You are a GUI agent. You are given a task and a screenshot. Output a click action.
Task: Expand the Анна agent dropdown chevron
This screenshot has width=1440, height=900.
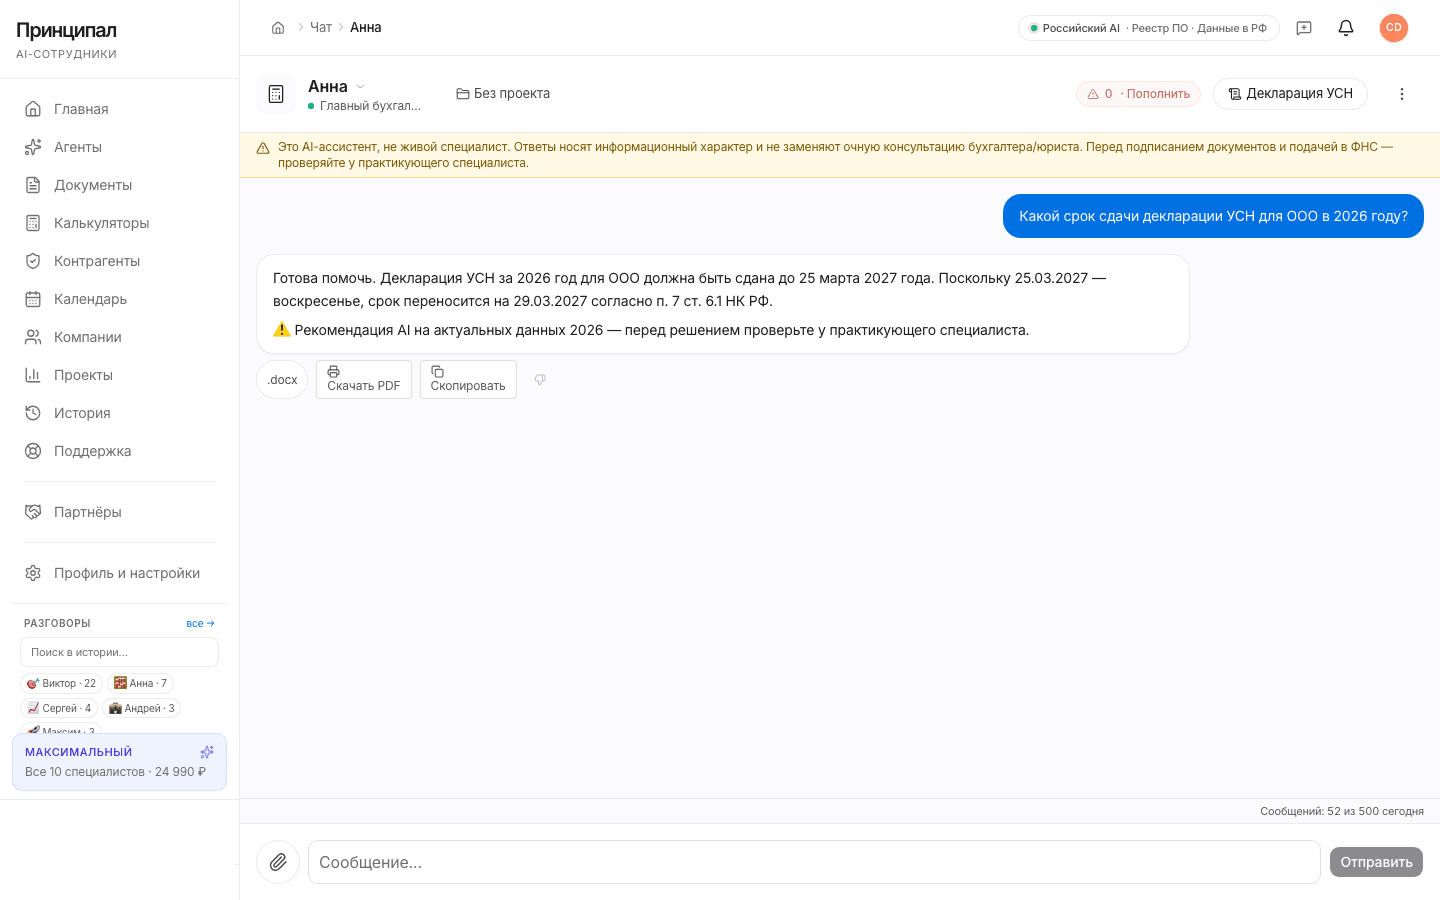click(361, 87)
